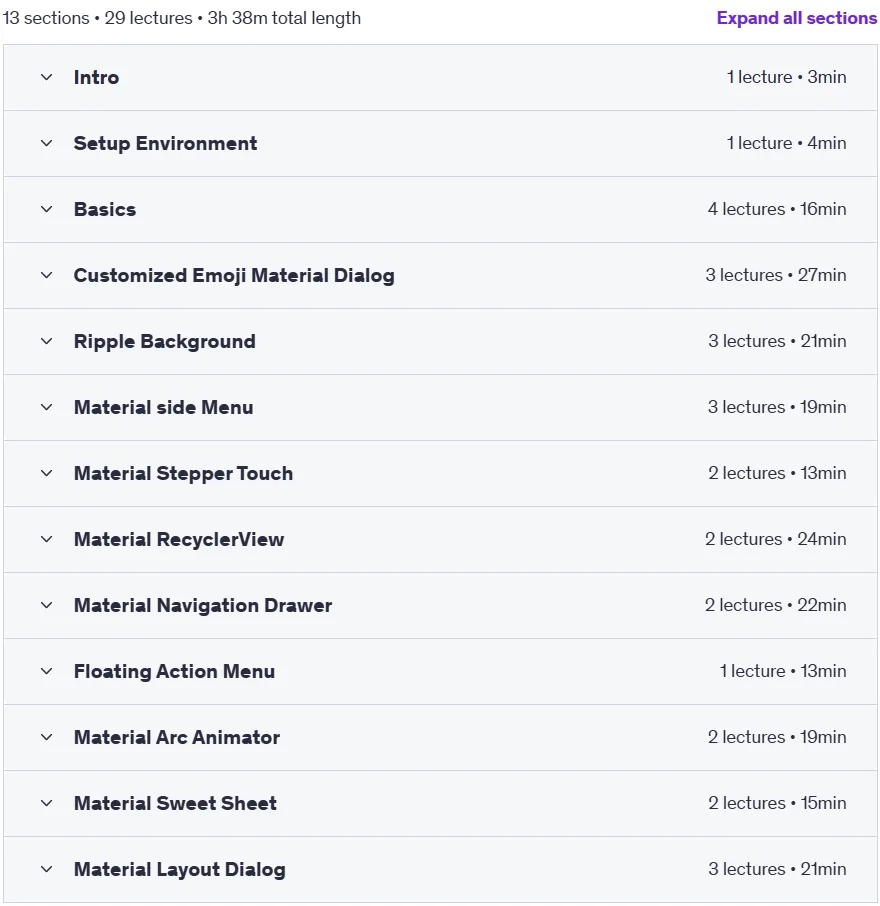This screenshot has height=906, width=880.
Task: Click chevron beside Material Stepper Touch
Action: [47, 473]
